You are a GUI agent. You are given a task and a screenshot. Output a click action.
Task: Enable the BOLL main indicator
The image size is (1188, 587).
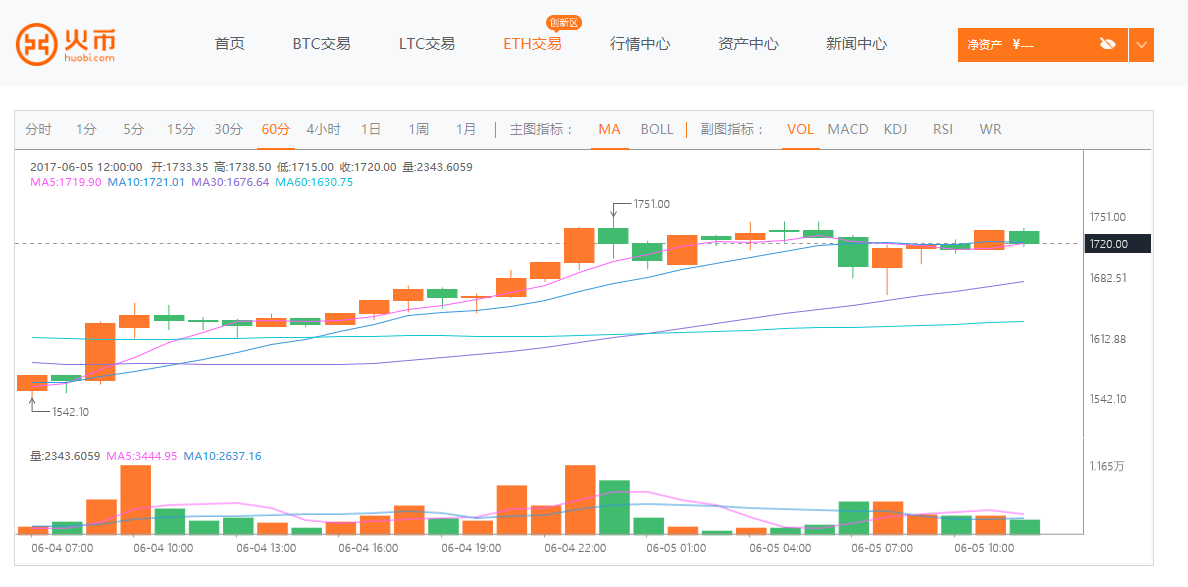657,129
